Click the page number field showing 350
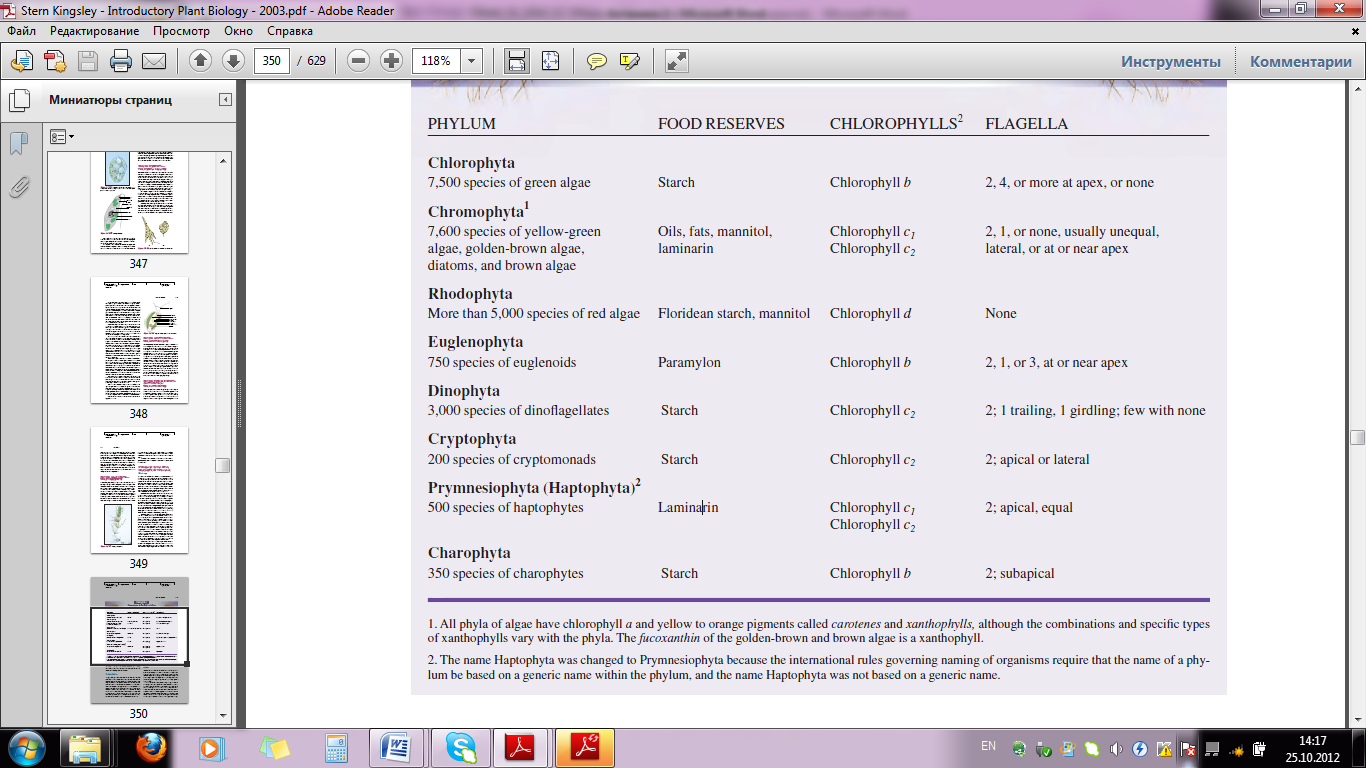The height and width of the screenshot is (768, 1366). [272, 61]
